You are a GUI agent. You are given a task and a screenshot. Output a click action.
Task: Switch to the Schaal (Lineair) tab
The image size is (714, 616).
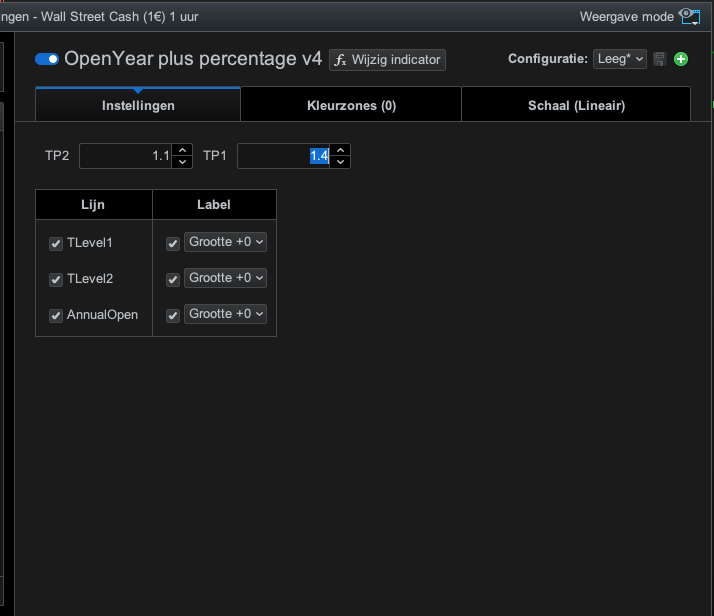576,105
